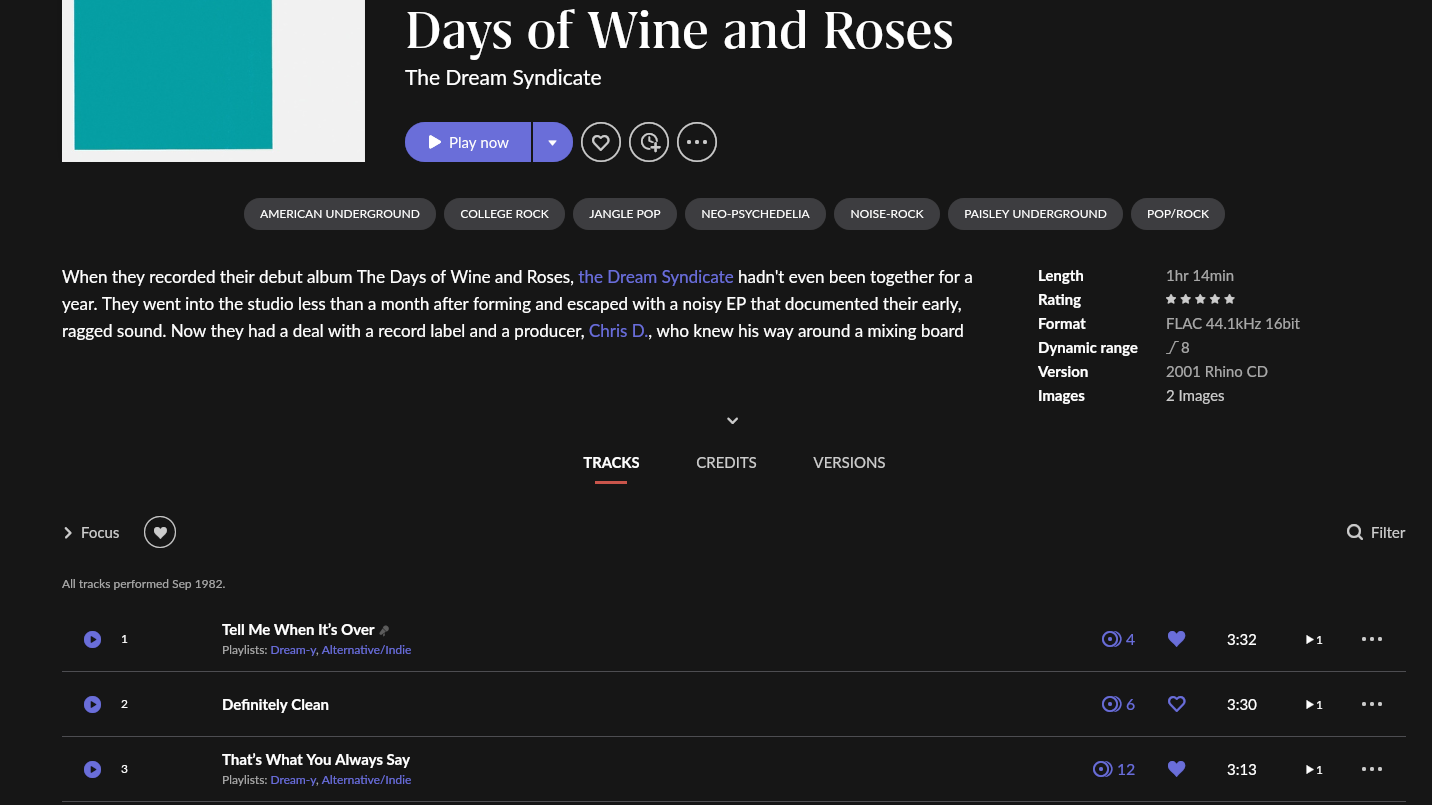Image resolution: width=1432 pixels, height=805 pixels.
Task: Expand the album description chevron
Action: pyautogui.click(x=732, y=421)
